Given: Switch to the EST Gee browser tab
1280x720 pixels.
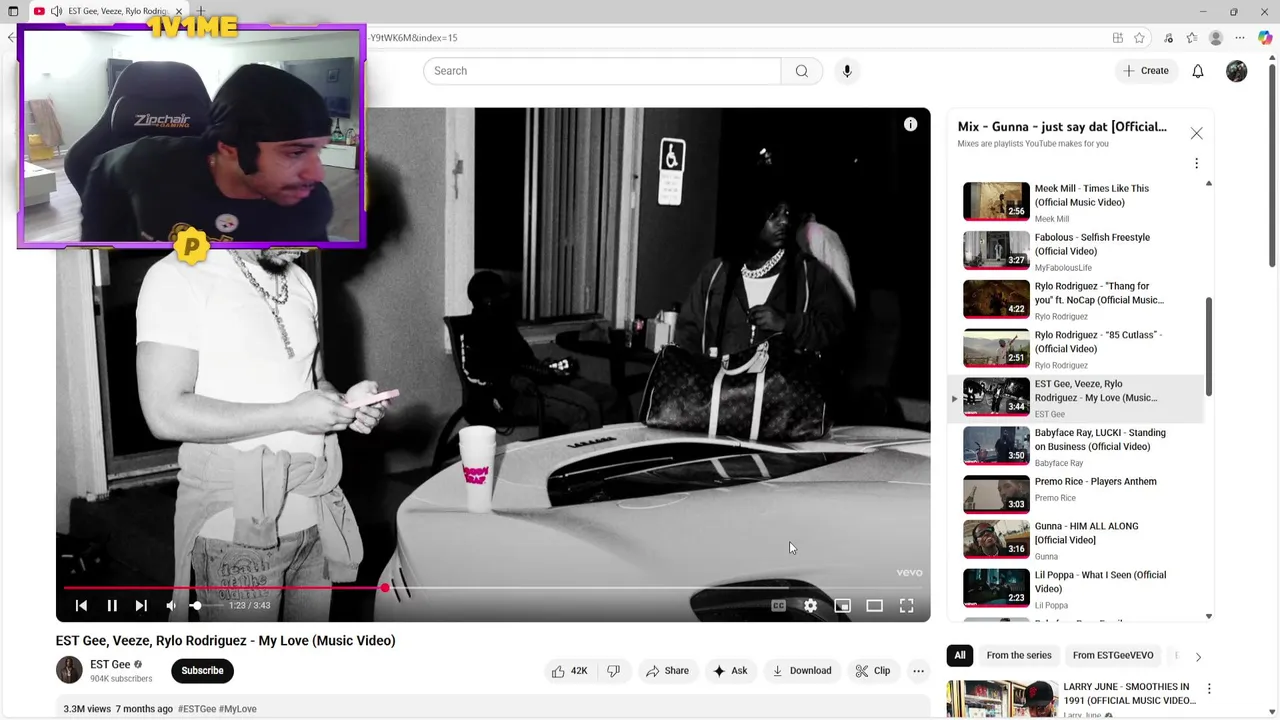Looking at the screenshot, I should click(108, 11).
